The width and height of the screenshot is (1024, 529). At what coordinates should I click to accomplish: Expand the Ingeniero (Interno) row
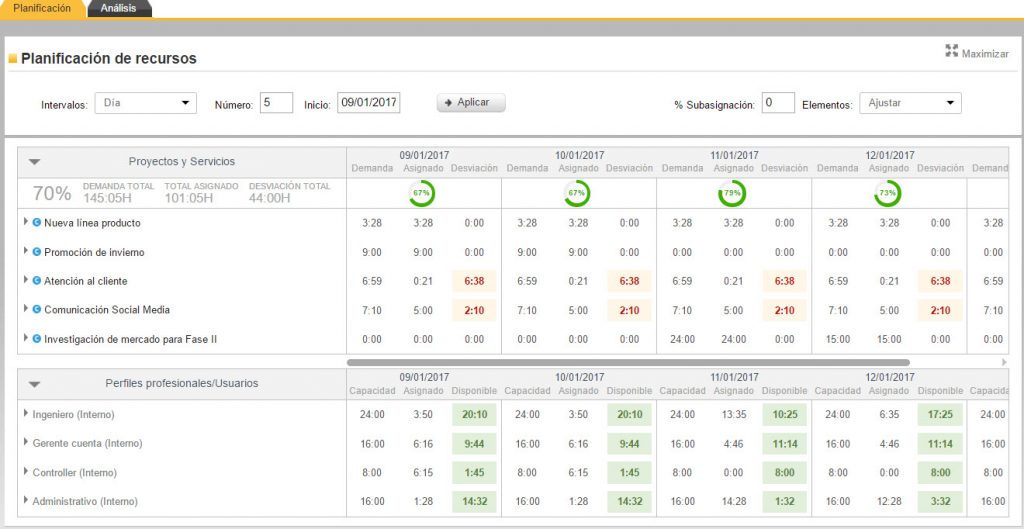26,414
